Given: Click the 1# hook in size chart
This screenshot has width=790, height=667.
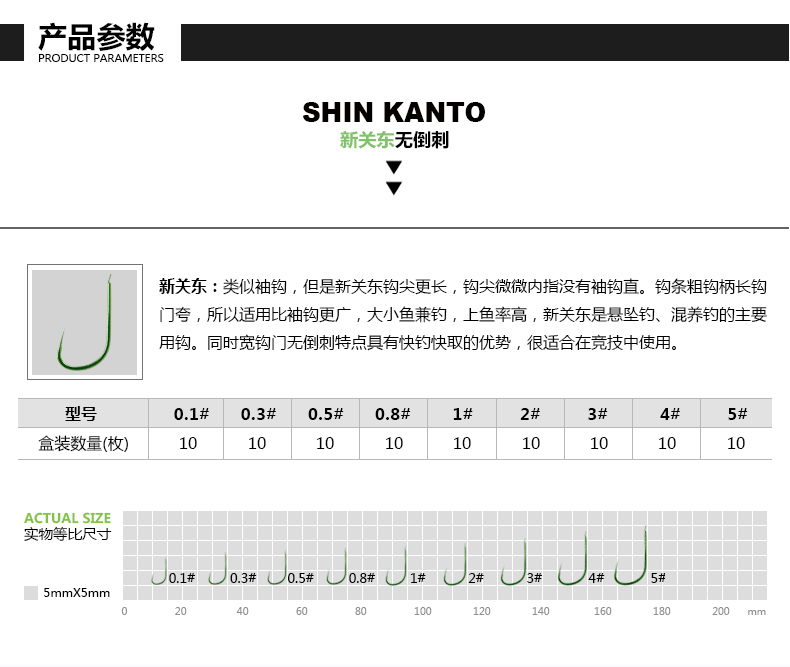Looking at the screenshot, I should coord(396,566).
